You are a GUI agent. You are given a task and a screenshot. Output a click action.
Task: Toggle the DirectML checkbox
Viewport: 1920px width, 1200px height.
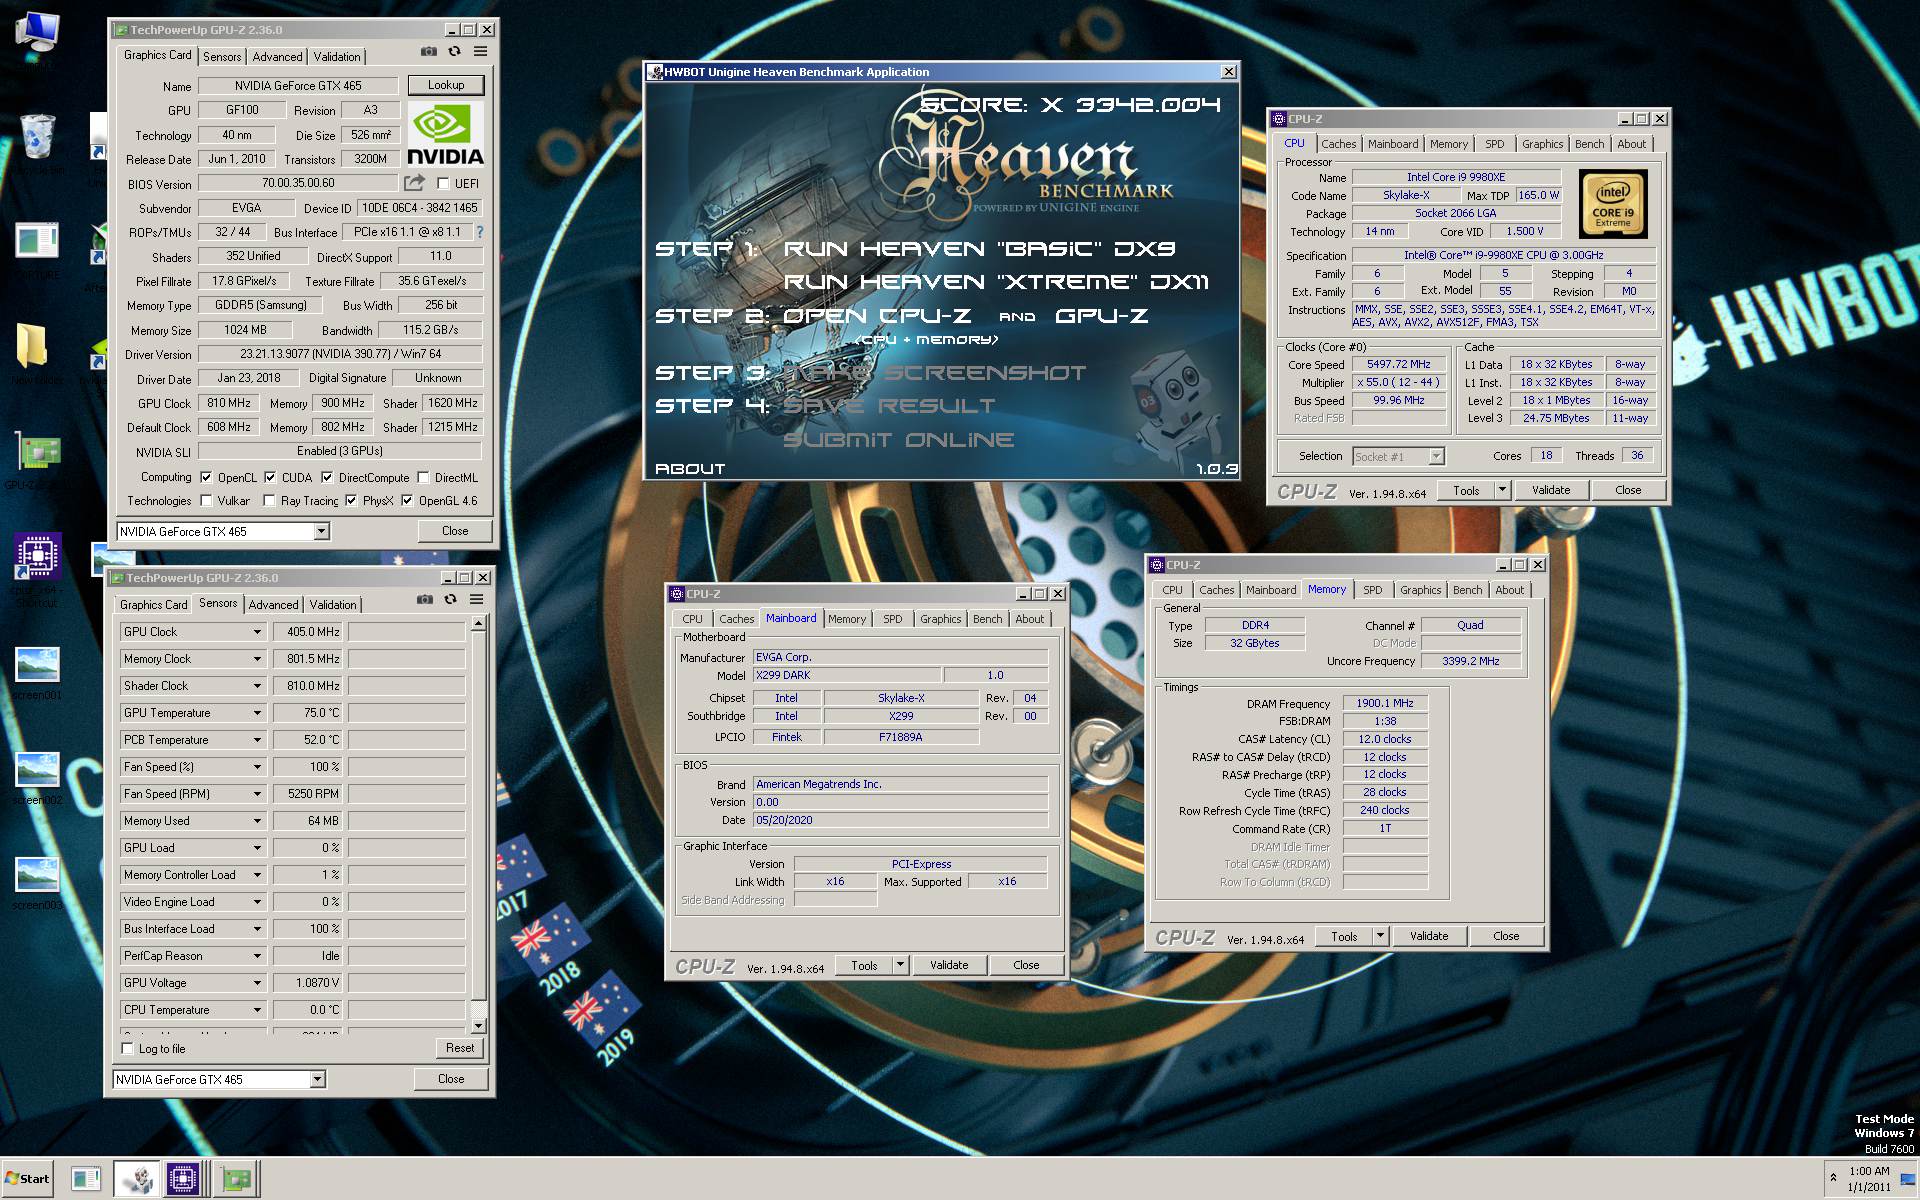point(423,477)
